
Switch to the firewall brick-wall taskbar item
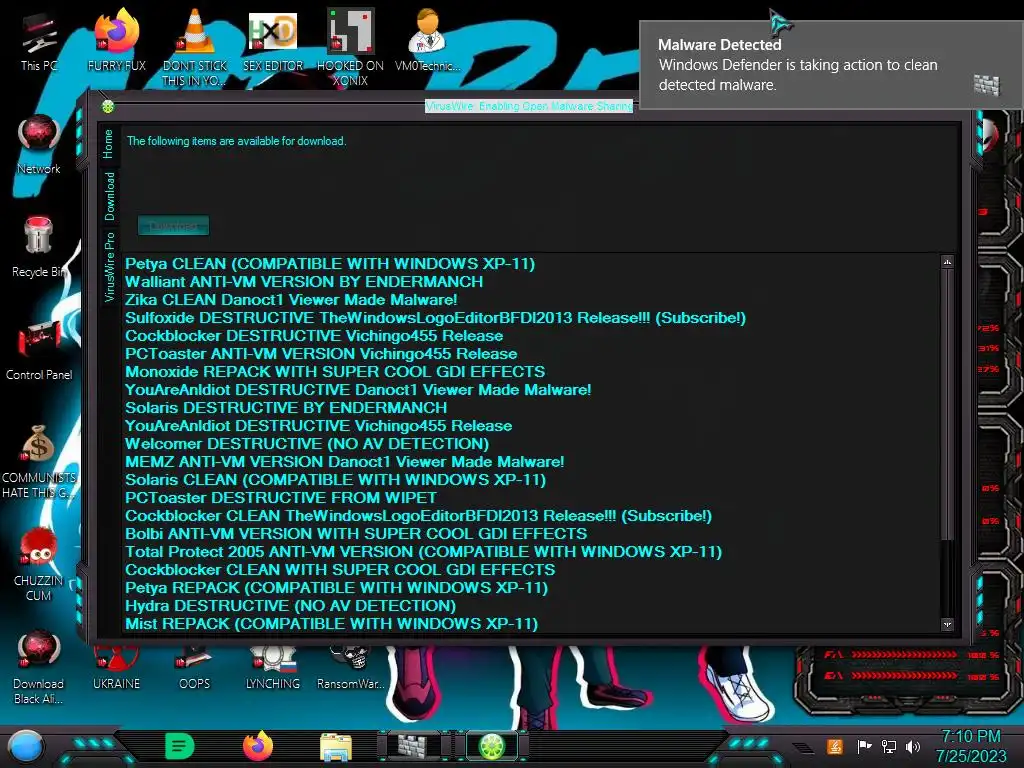413,746
